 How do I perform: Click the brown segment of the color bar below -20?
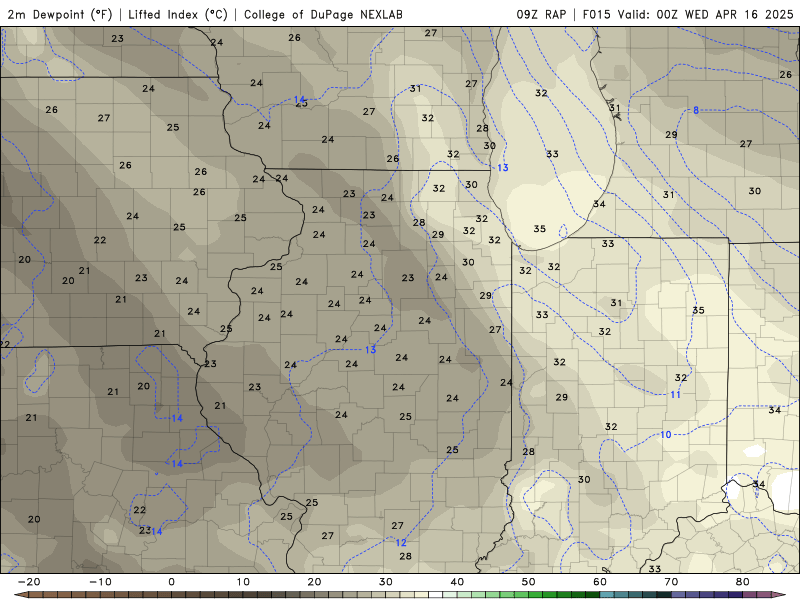[x=36, y=595]
